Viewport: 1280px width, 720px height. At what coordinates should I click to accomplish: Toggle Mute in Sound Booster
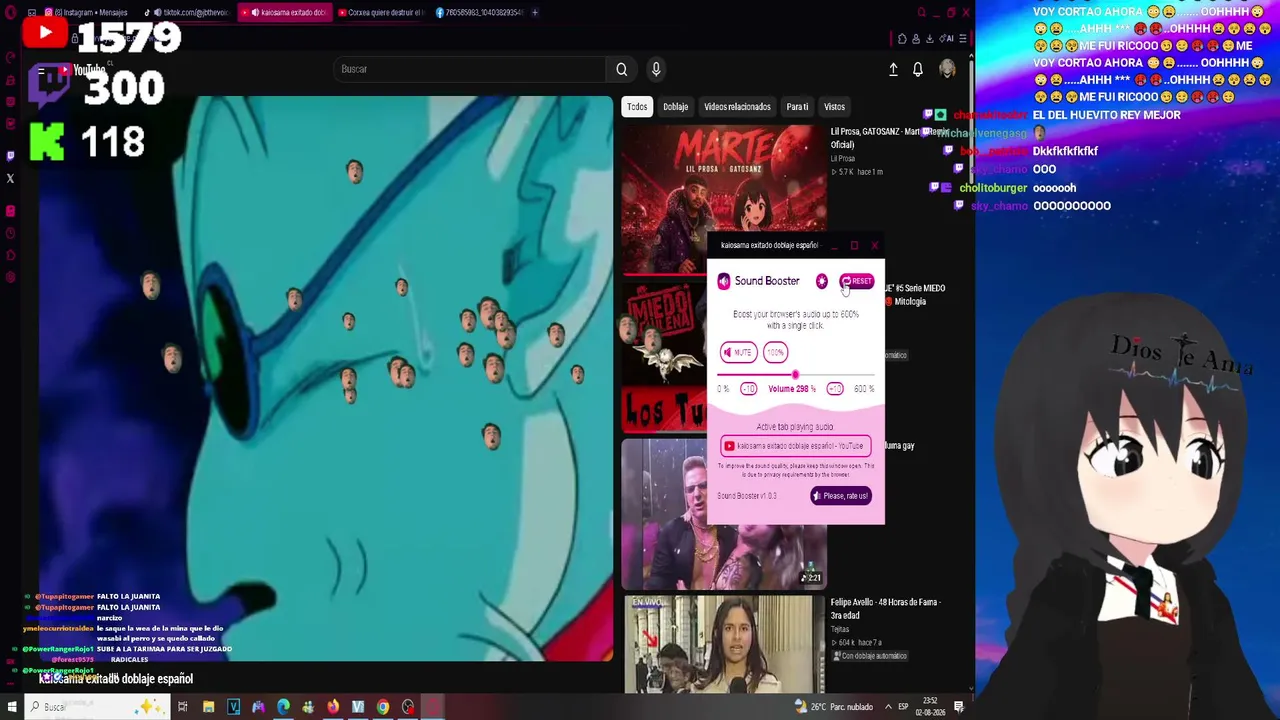coord(739,352)
